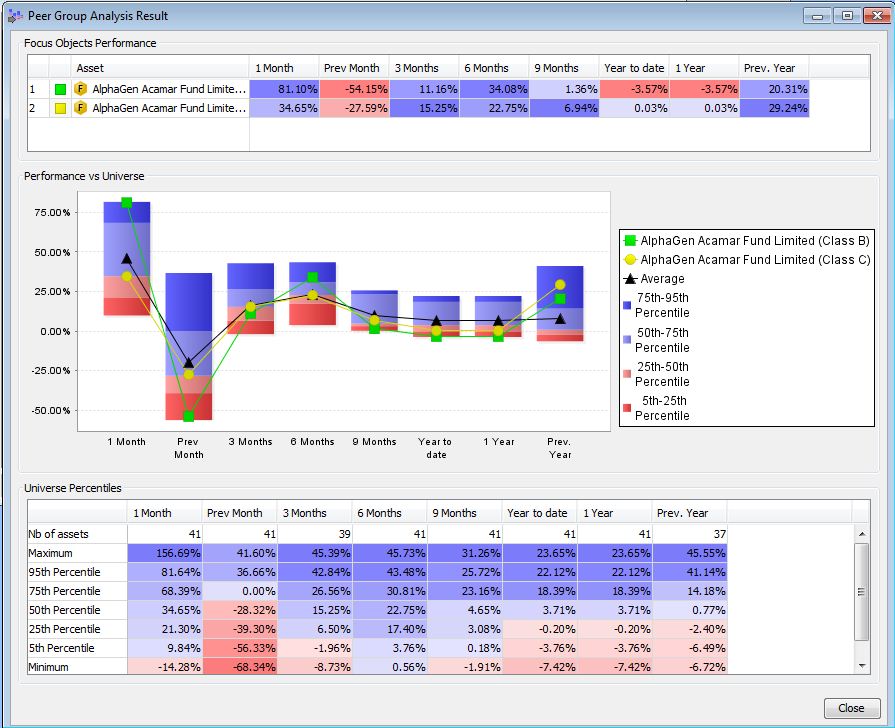Click the 1 Year header in Universe Percentiles
This screenshot has width=895, height=728.
coord(614,513)
